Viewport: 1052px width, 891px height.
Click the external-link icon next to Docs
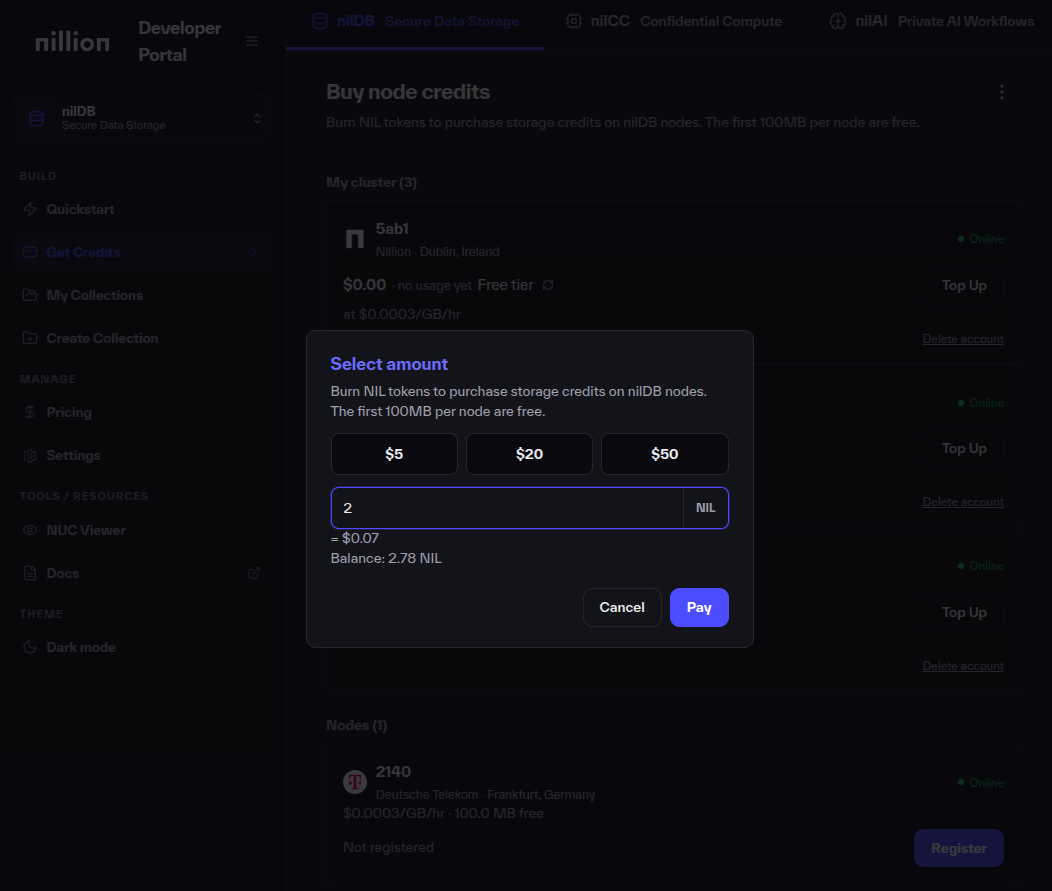[x=253, y=573]
